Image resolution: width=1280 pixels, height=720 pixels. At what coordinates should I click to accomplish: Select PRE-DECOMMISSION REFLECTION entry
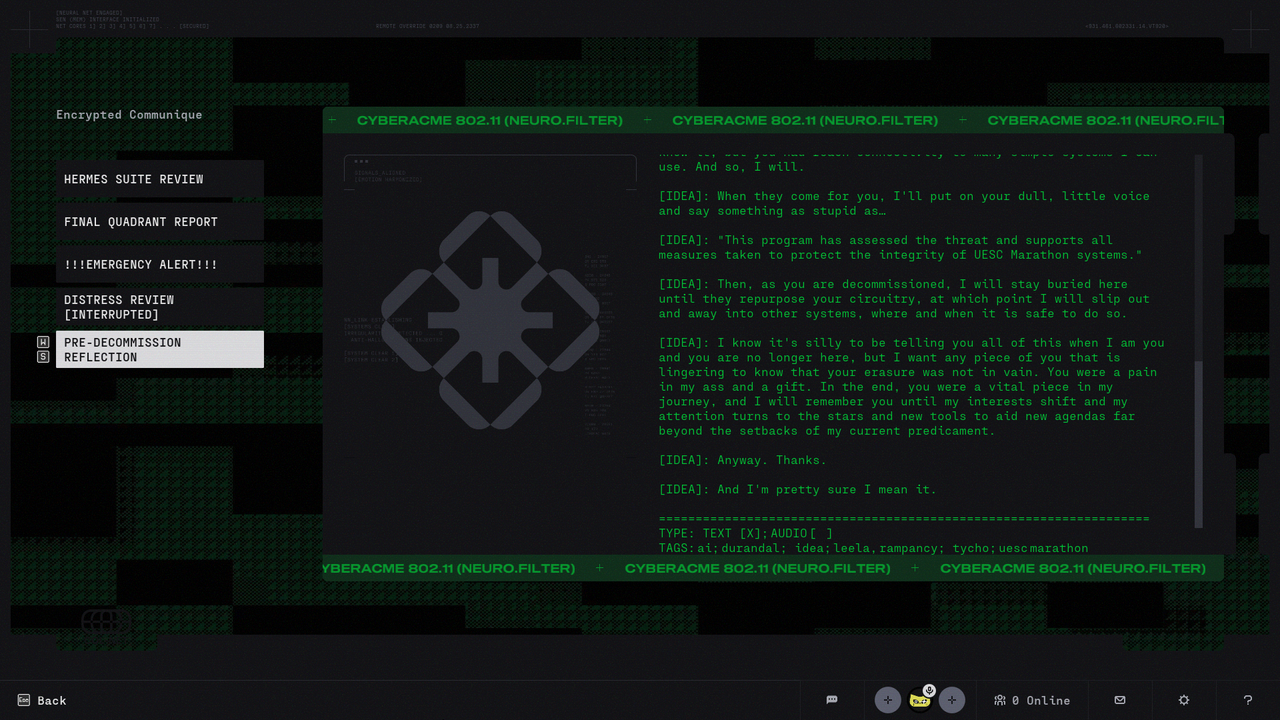[160, 350]
